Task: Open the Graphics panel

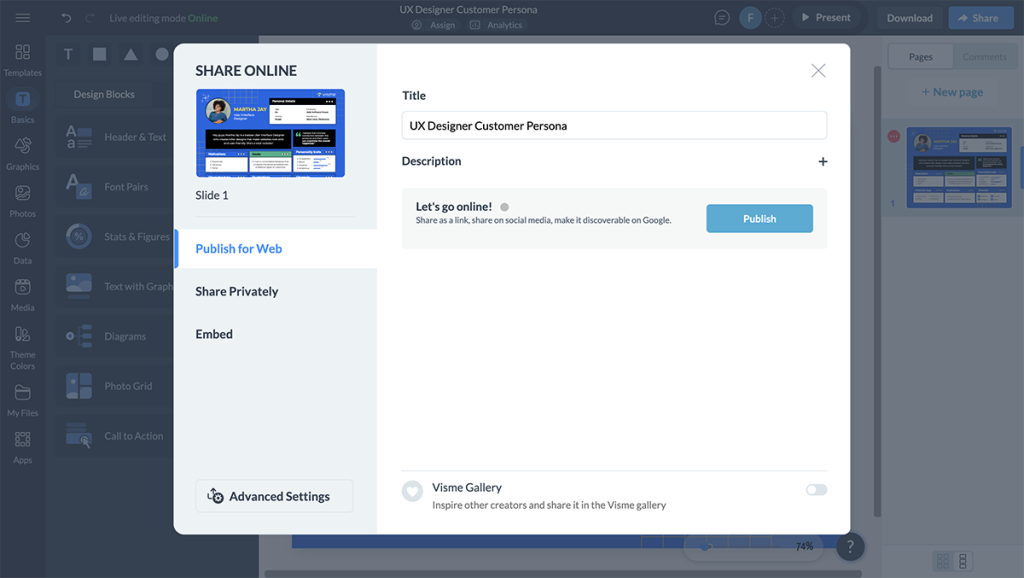Action: click(x=21, y=152)
